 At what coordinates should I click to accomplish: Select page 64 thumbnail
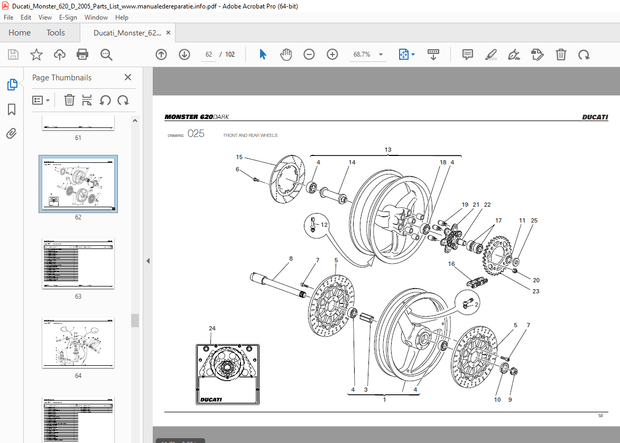pos(78,343)
